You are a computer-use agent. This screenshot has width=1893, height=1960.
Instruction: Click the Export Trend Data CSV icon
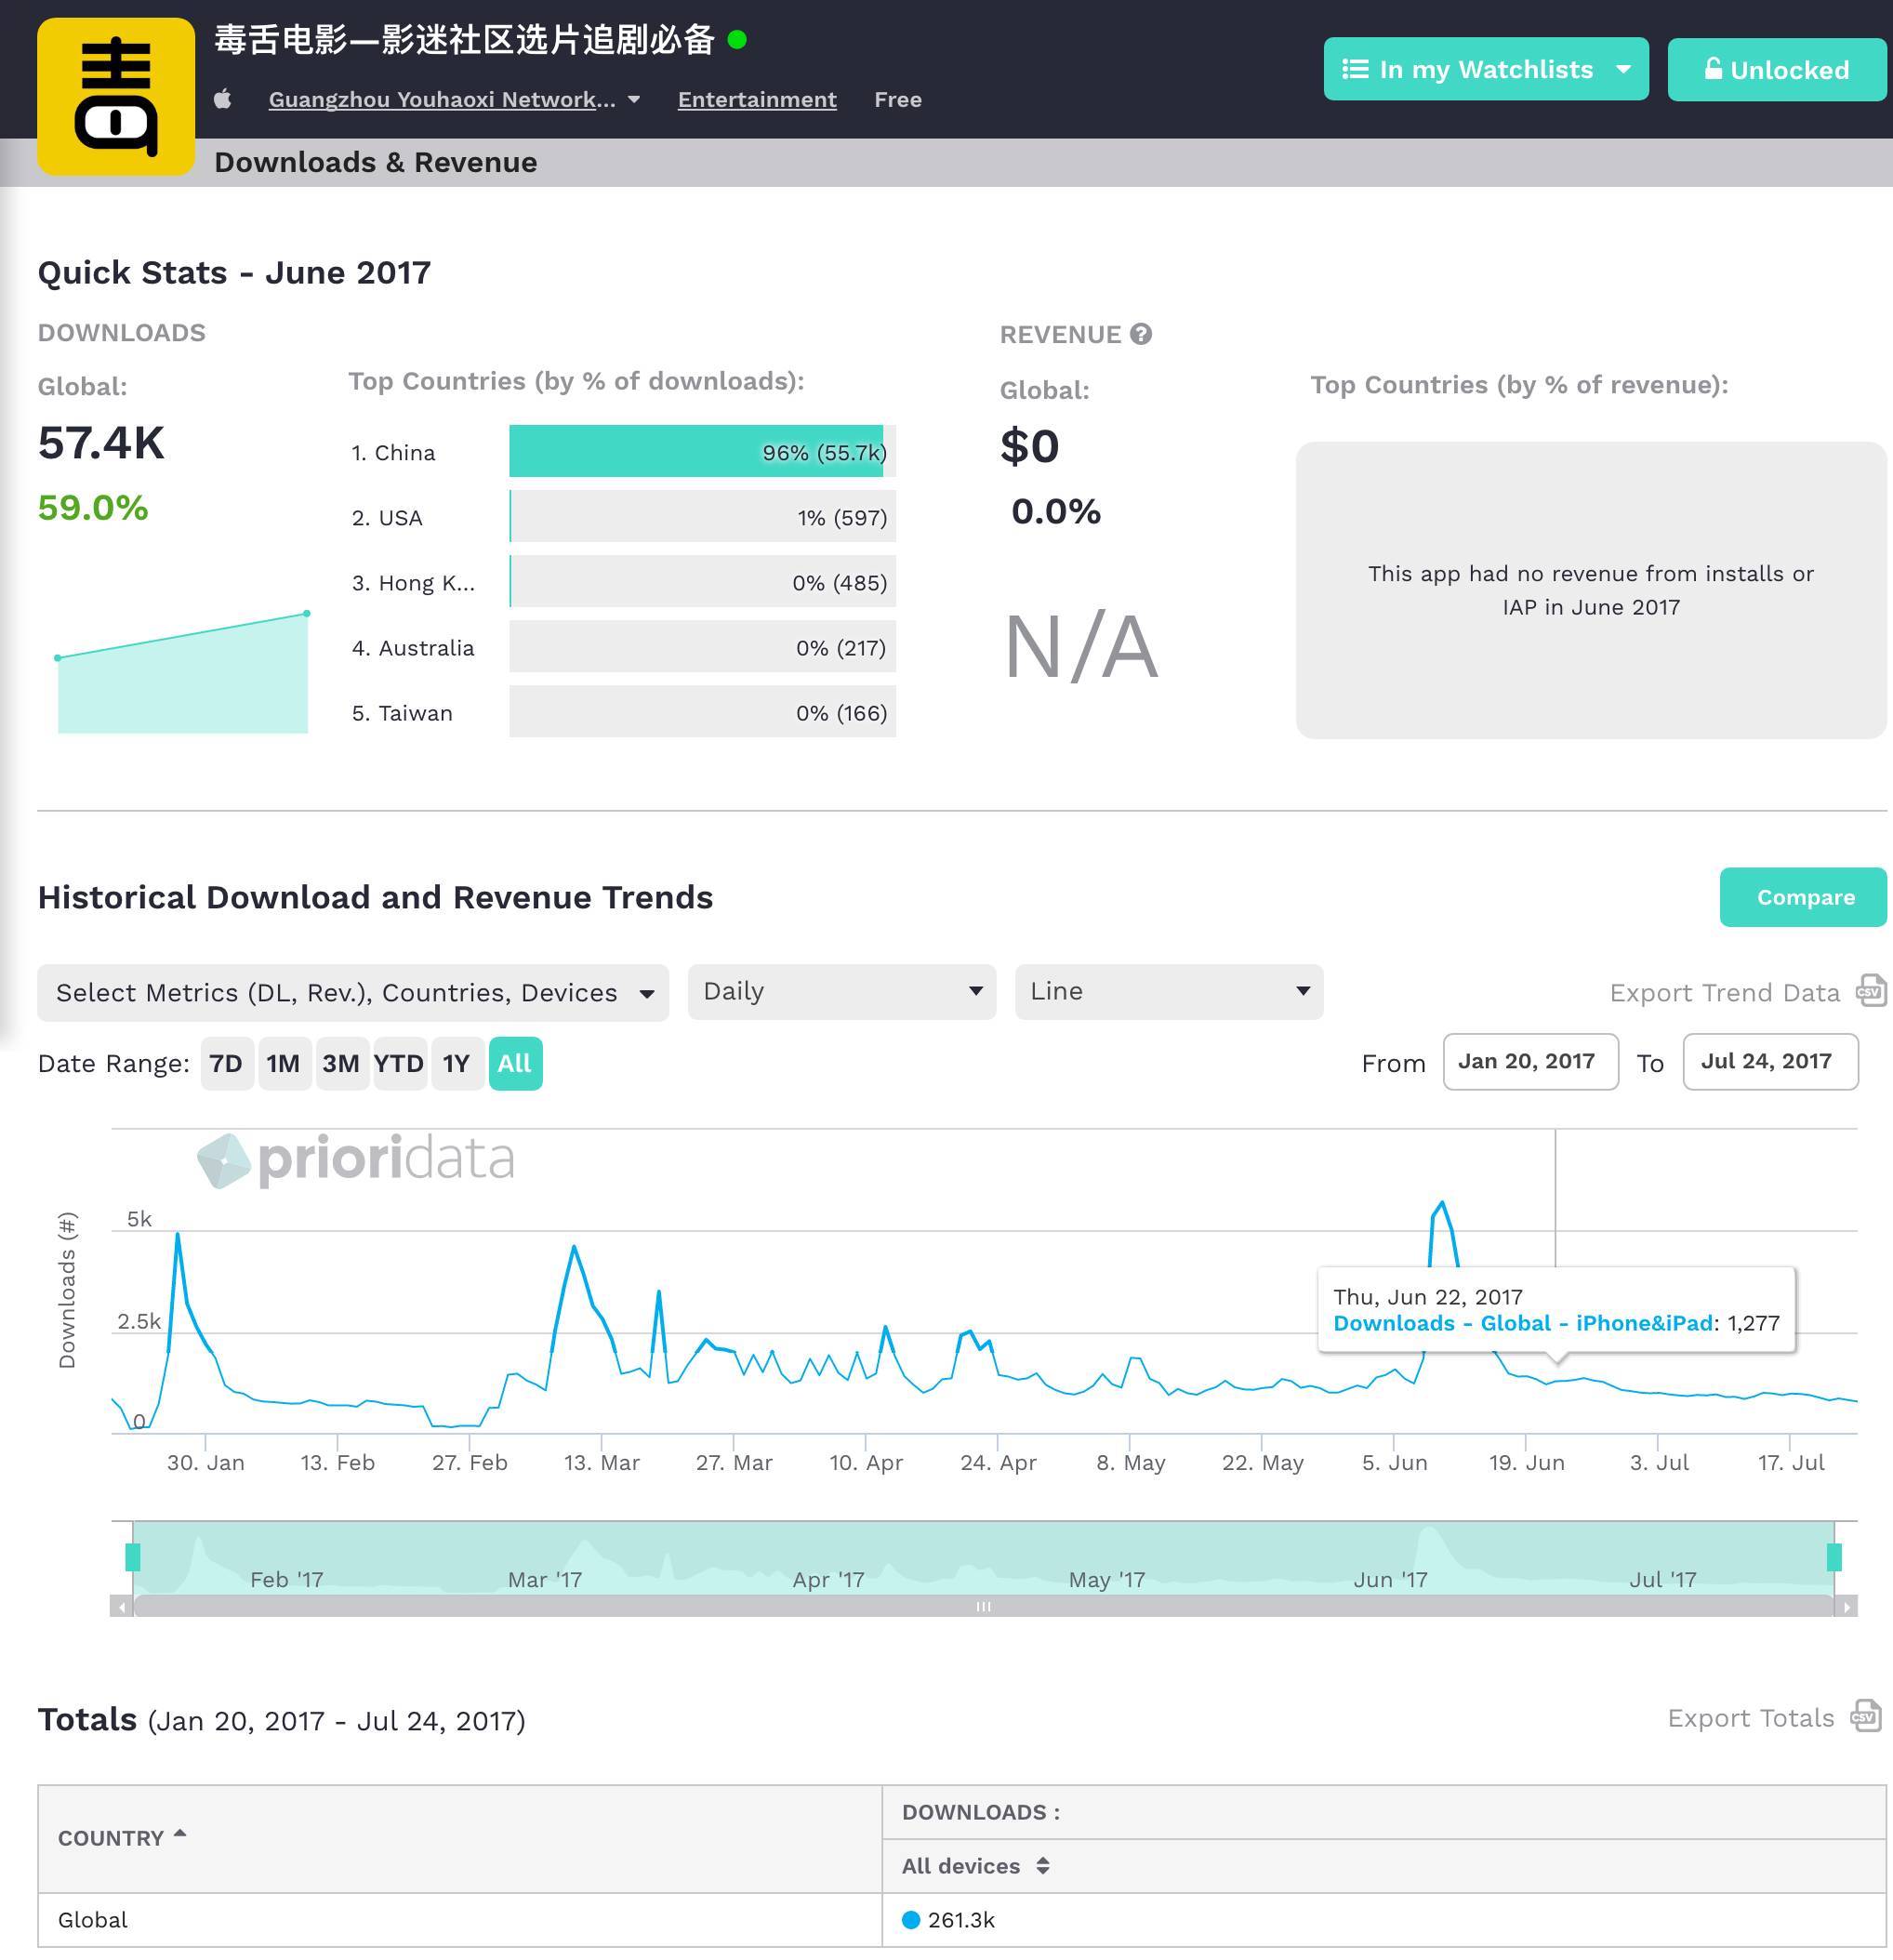point(1870,991)
